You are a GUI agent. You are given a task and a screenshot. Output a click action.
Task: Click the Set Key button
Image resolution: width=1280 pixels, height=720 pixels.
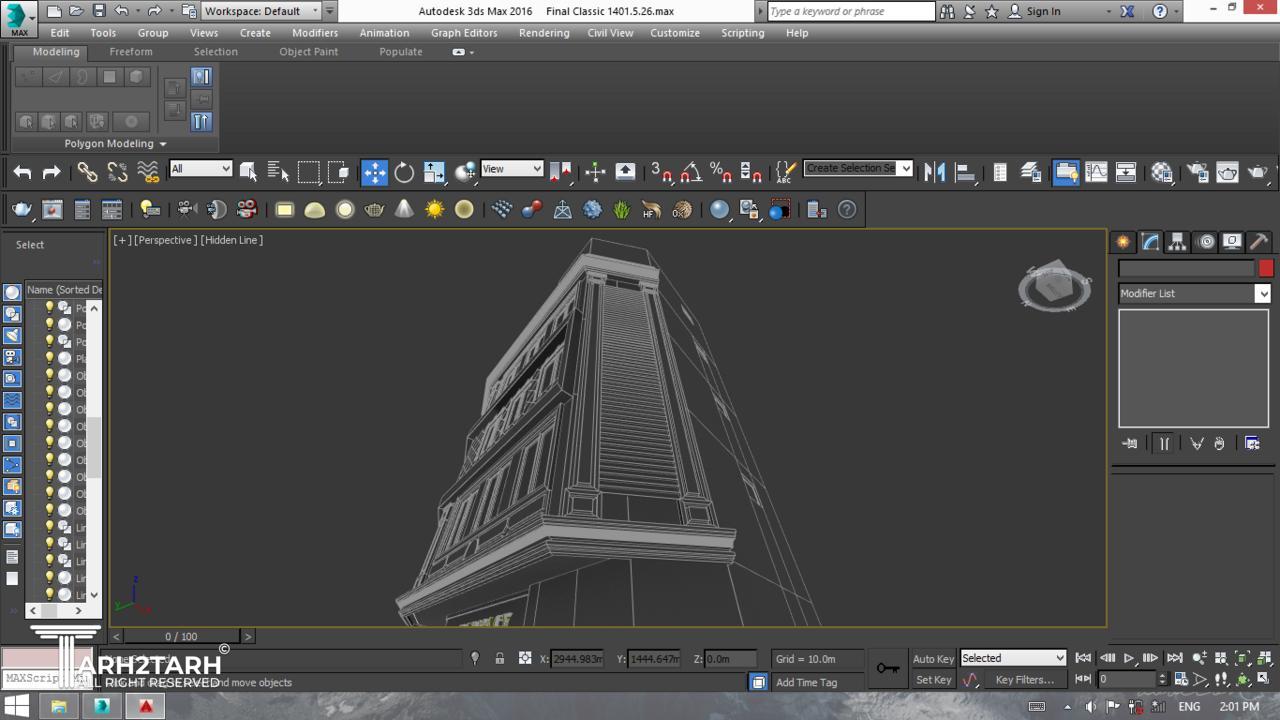pos(932,680)
